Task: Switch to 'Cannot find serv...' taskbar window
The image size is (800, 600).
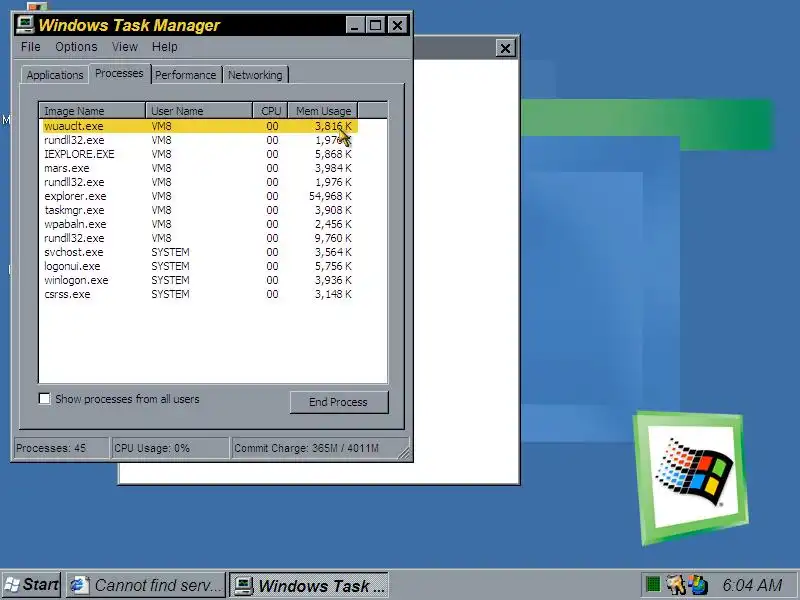Action: 146,585
